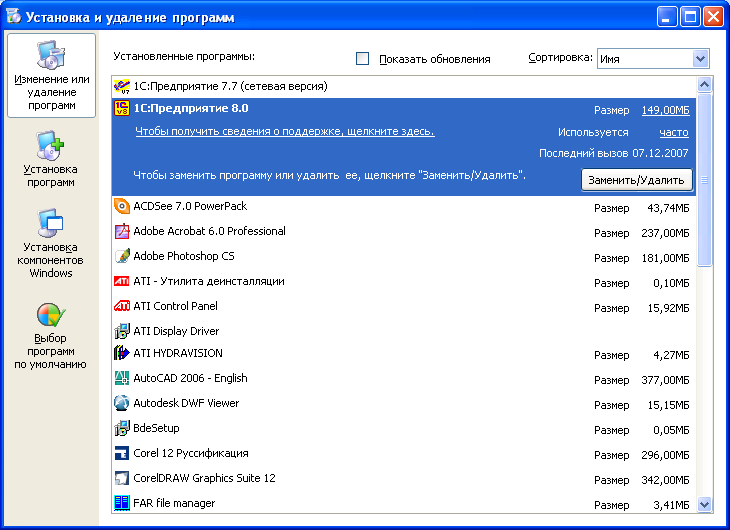
Task: Select the ACDSee 7.0 PowerPack entry
Action: (404, 207)
